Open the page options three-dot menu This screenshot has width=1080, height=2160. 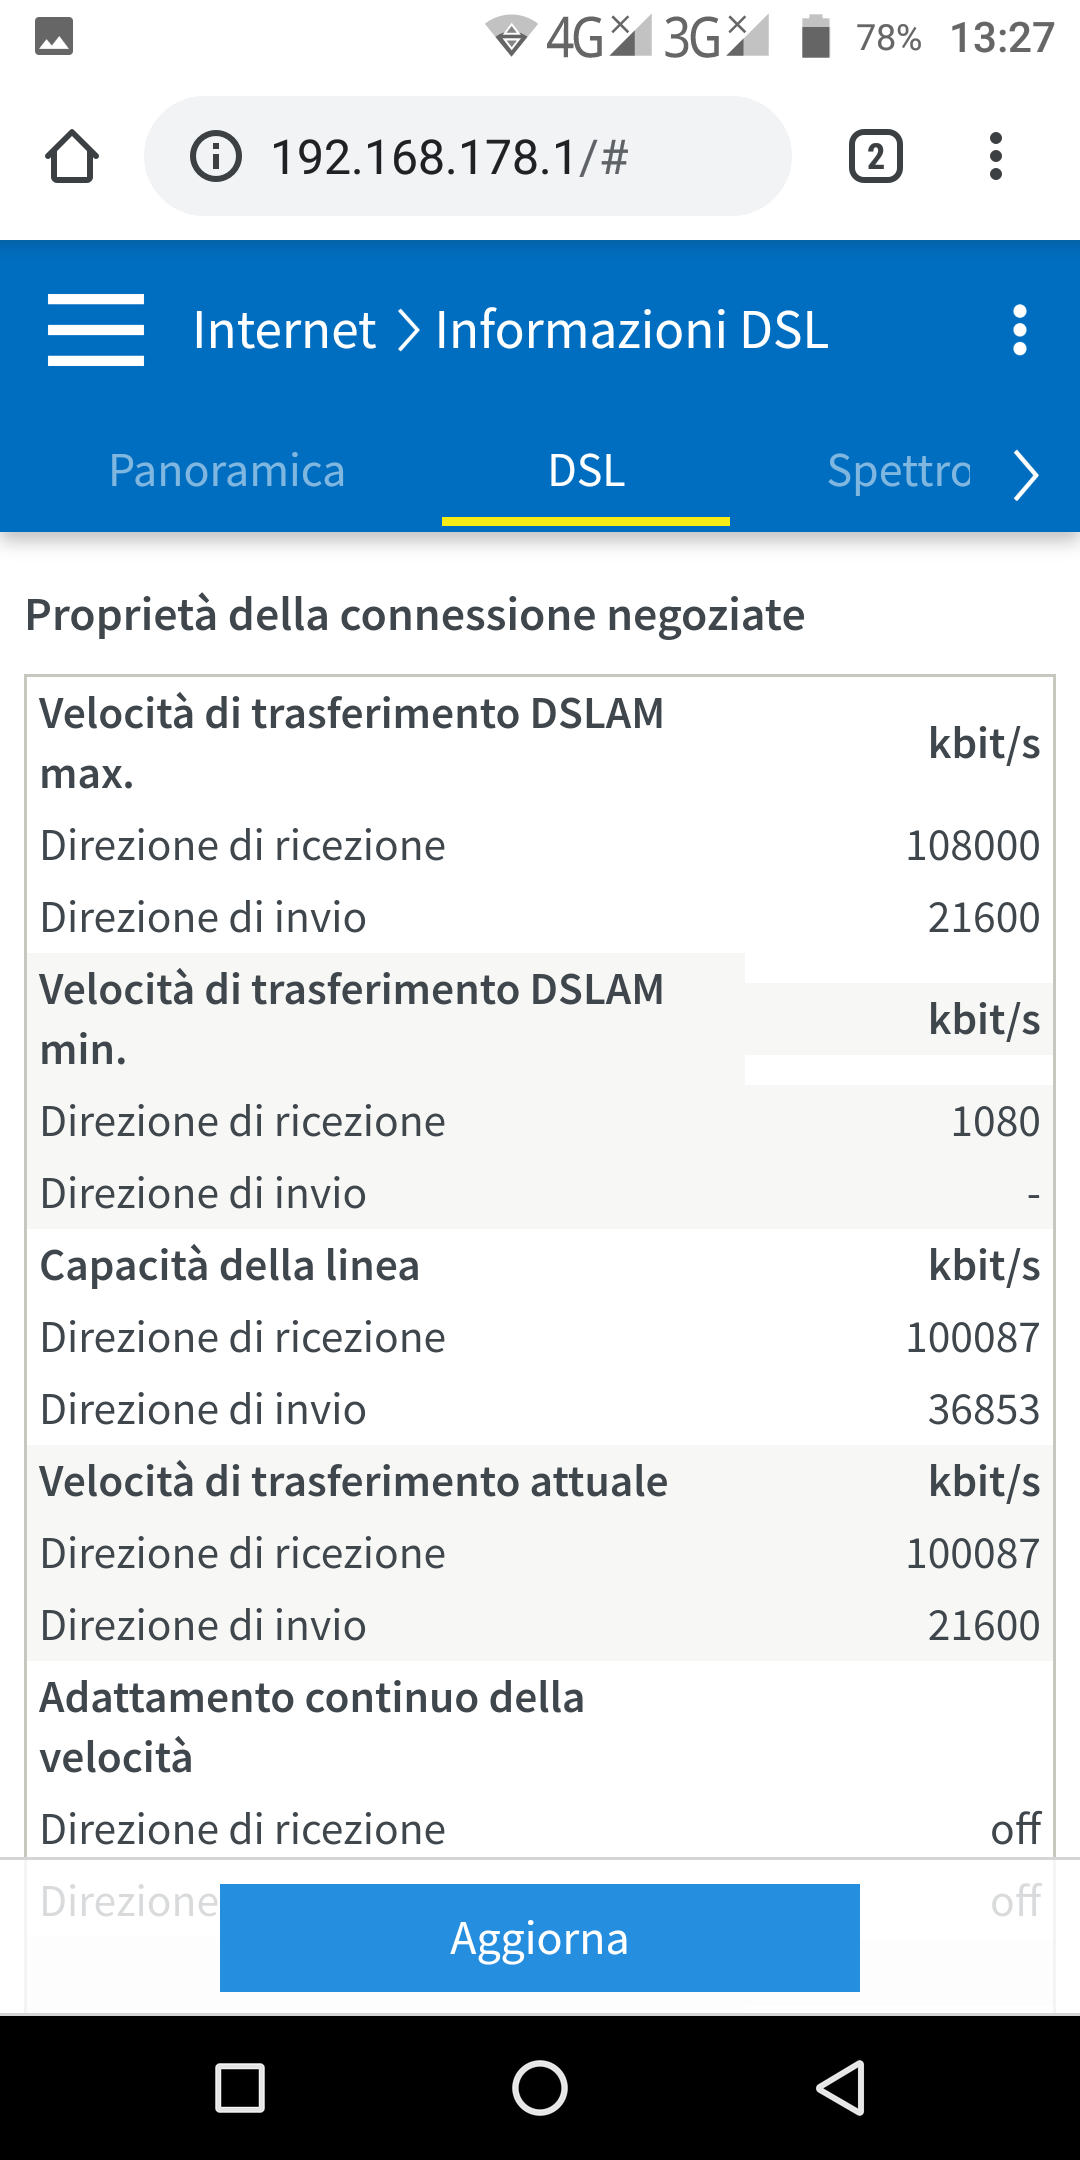(1019, 330)
